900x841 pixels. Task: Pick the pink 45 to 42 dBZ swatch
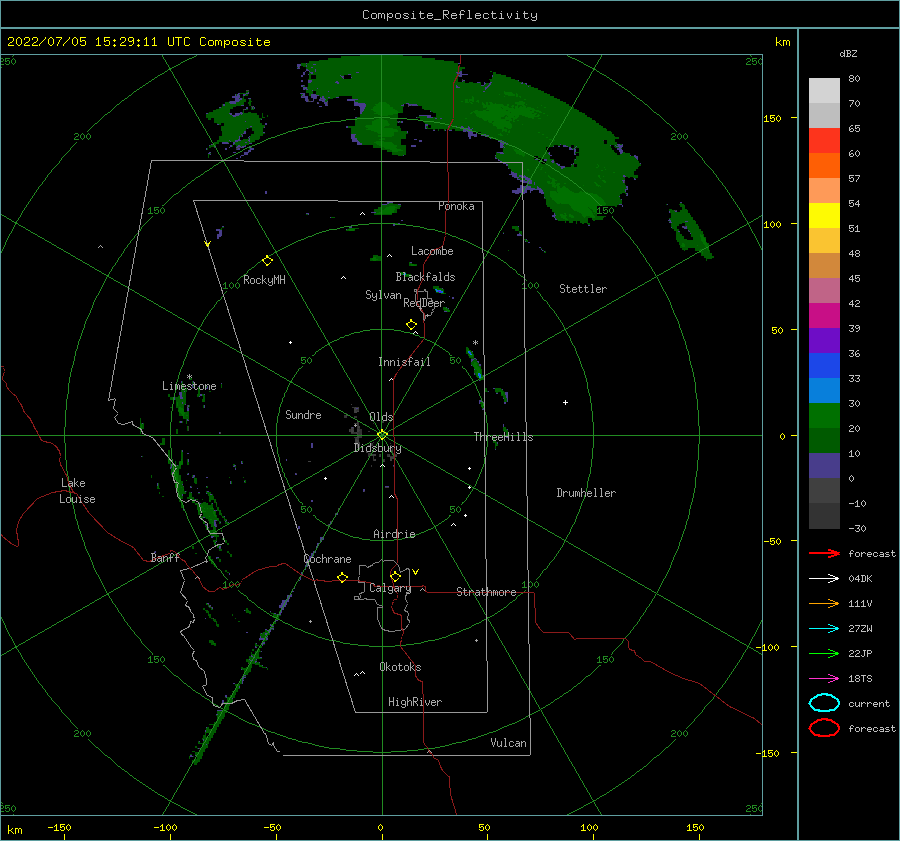point(824,290)
